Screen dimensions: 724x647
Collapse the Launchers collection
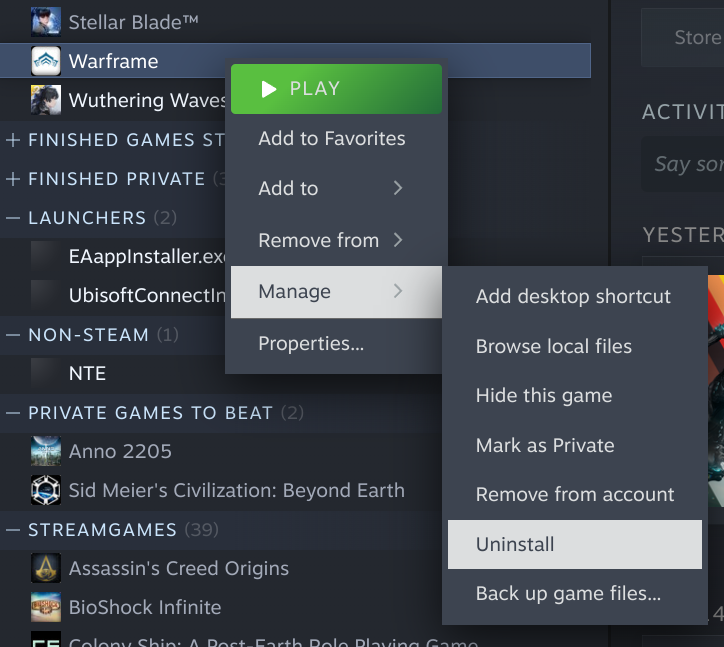(13, 218)
